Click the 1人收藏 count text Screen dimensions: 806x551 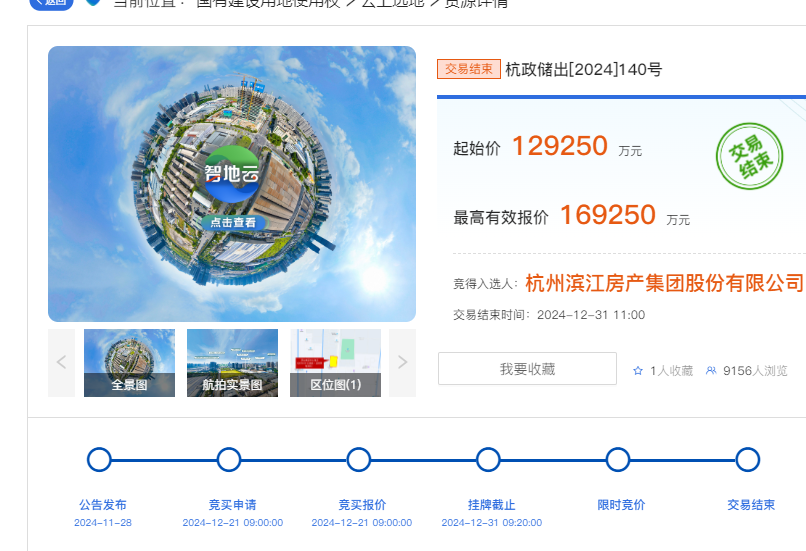tap(671, 371)
